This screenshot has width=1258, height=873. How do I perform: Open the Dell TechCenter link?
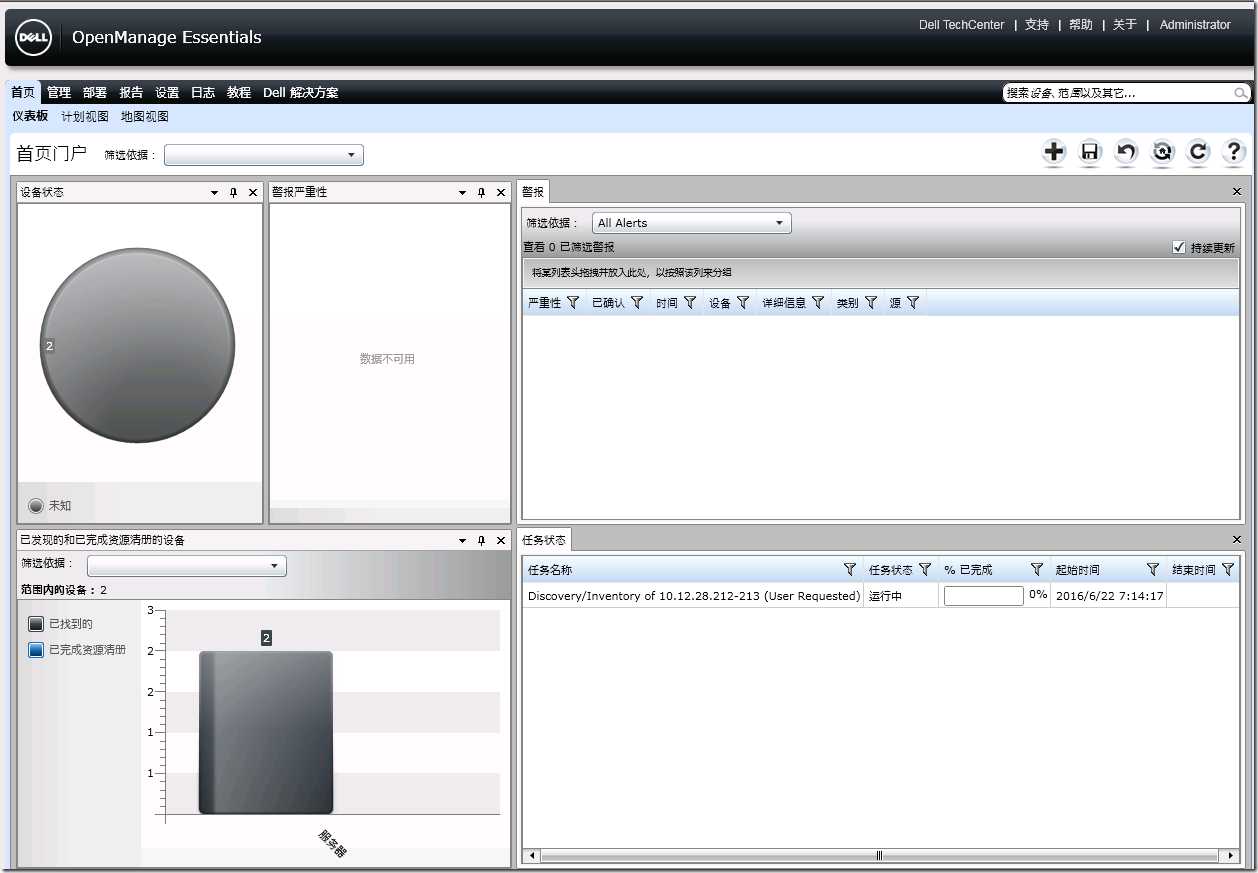(x=961, y=25)
